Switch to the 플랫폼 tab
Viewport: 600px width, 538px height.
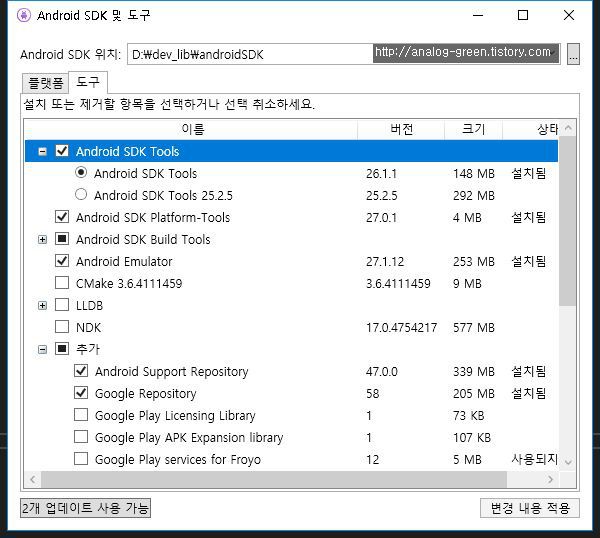pyautogui.click(x=46, y=83)
